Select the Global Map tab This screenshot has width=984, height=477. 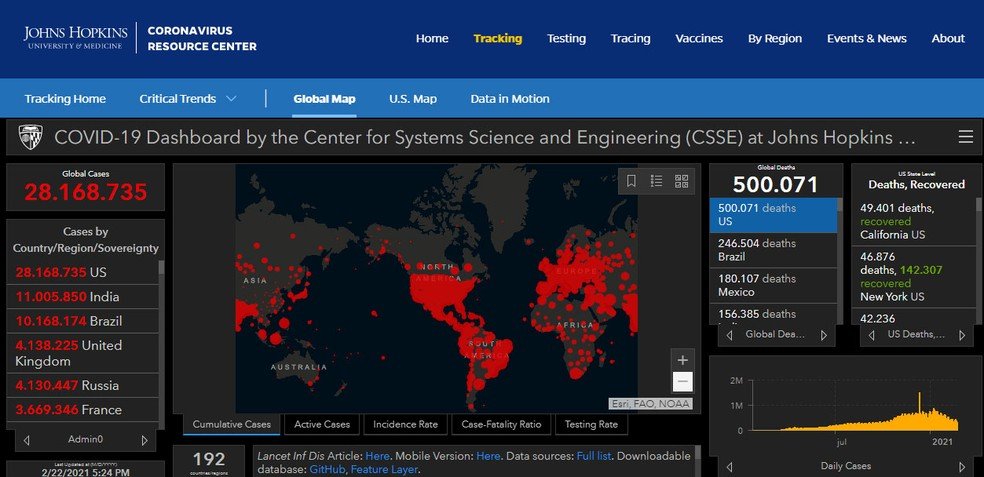(324, 99)
